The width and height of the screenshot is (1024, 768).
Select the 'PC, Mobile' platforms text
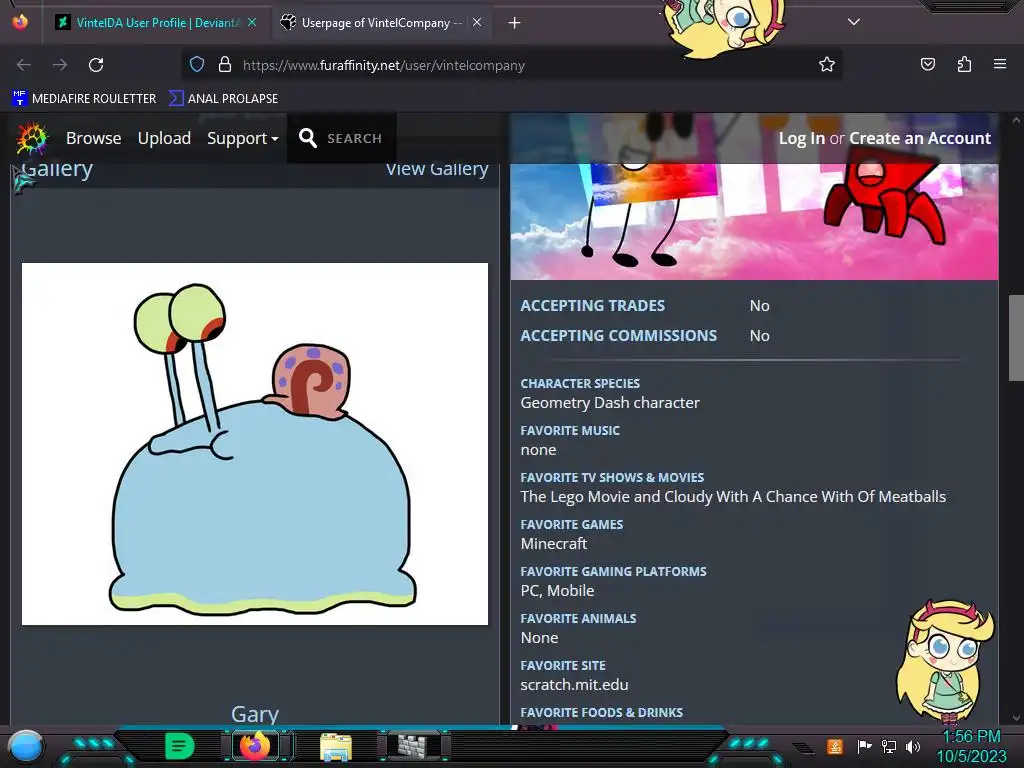point(557,590)
